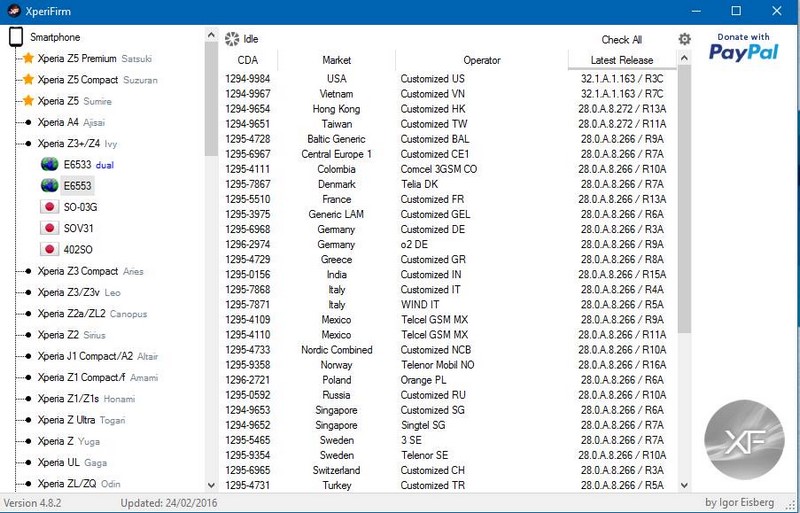
Task: Select the Telenor Mobil NO row
Action: point(448,365)
